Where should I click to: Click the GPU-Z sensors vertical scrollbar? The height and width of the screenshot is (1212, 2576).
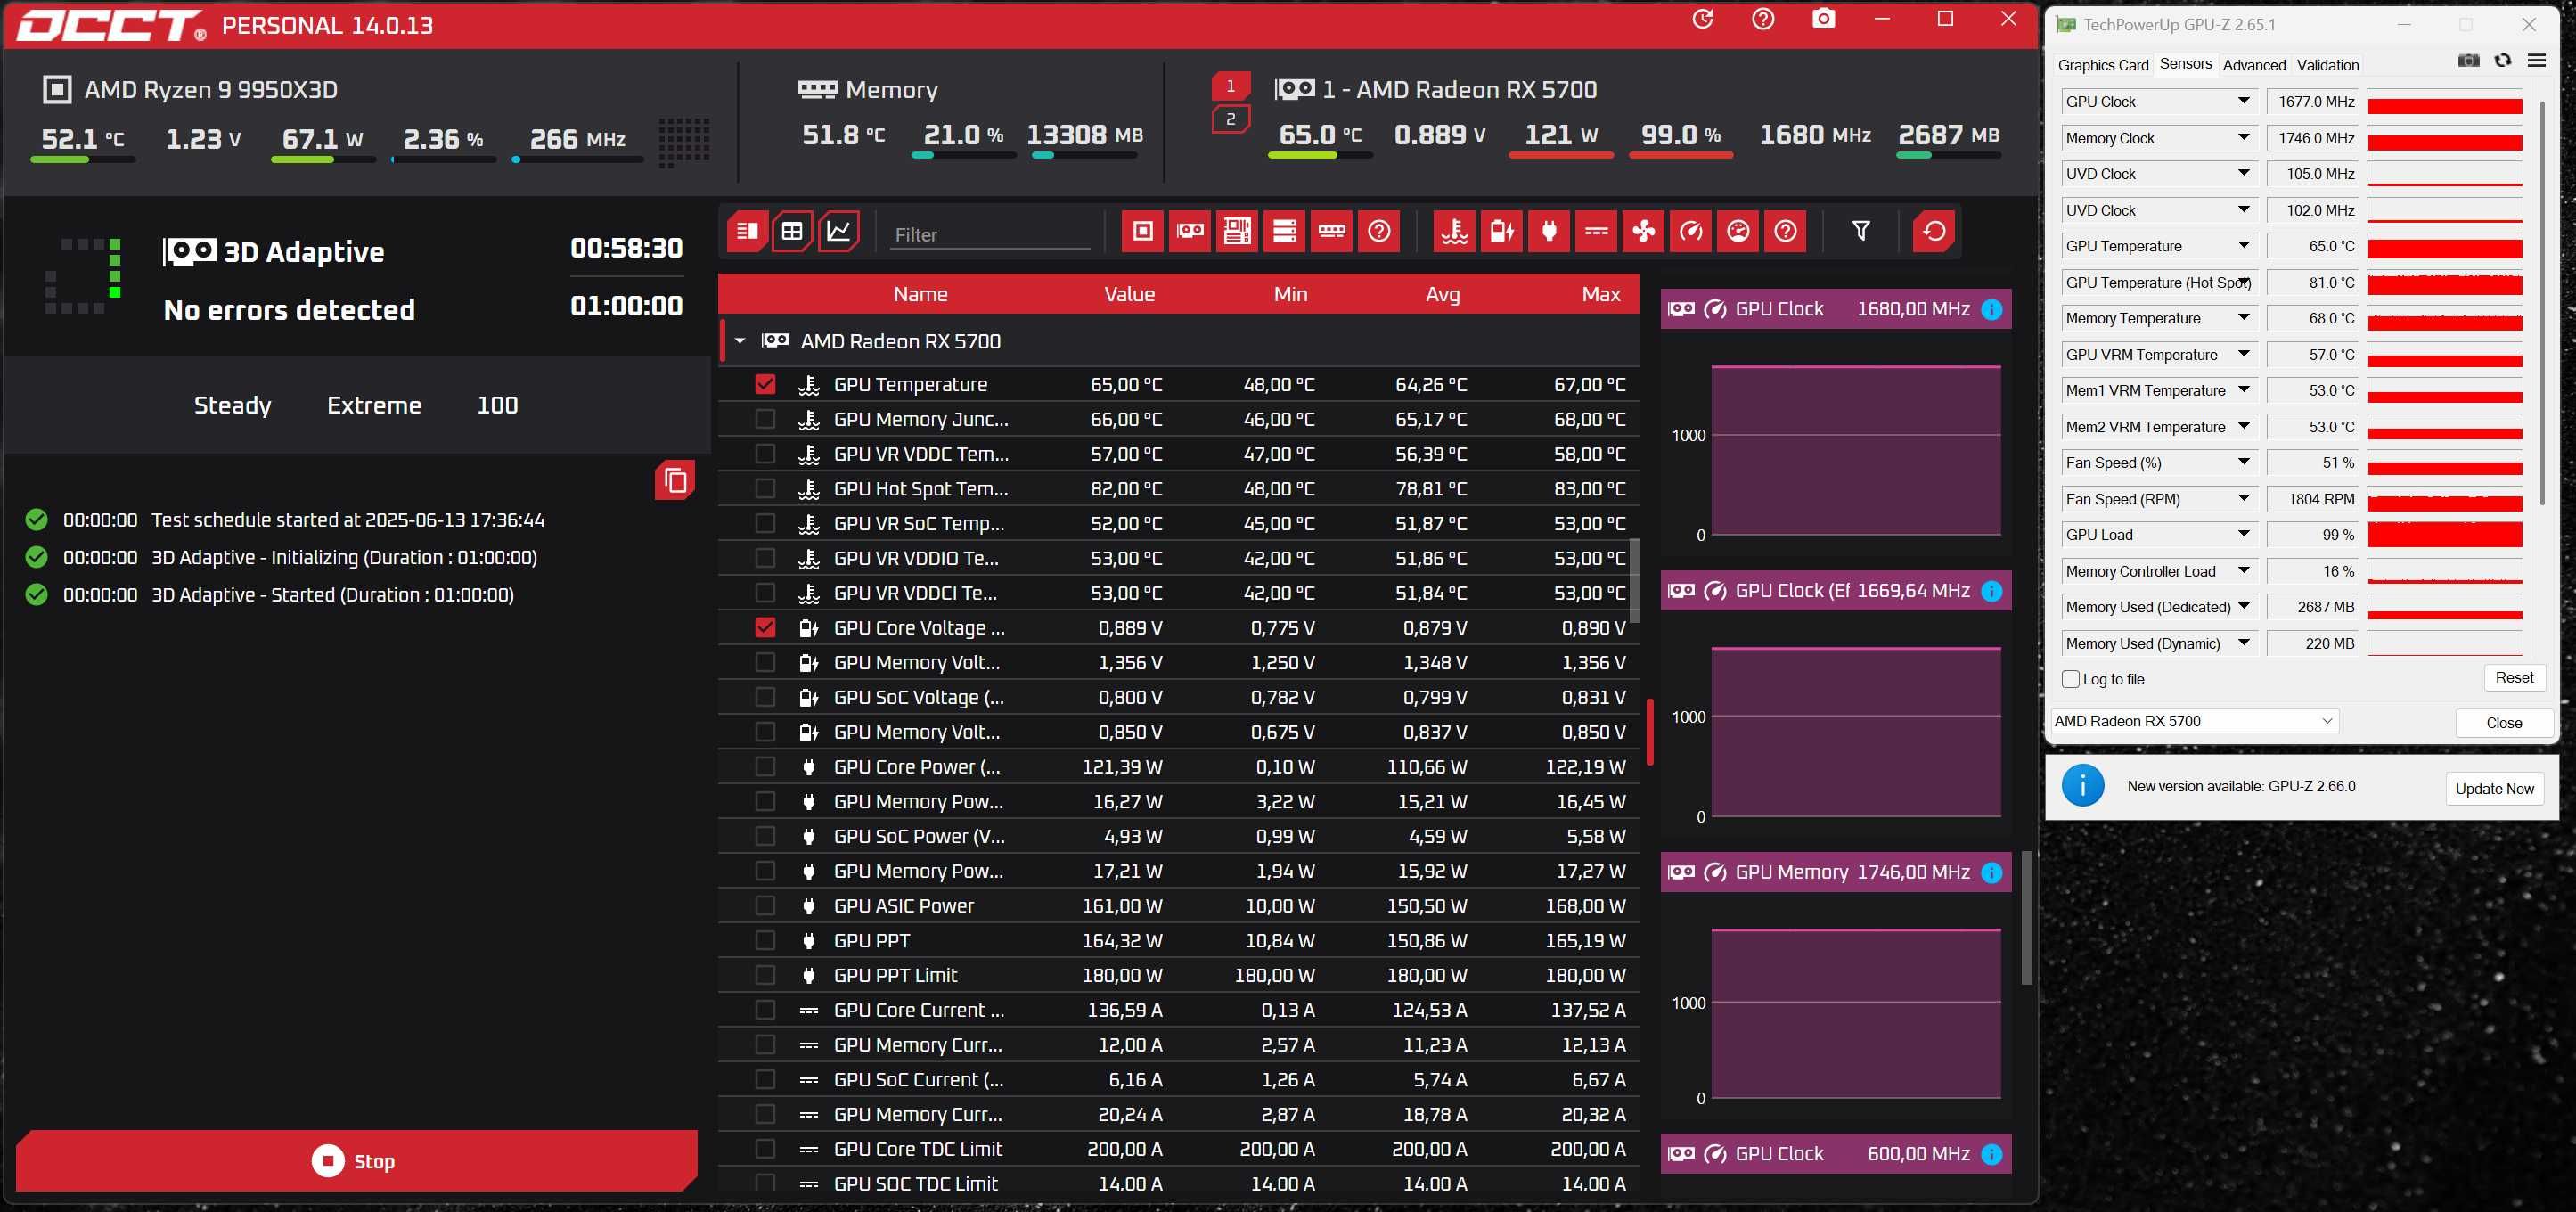click(2541, 305)
